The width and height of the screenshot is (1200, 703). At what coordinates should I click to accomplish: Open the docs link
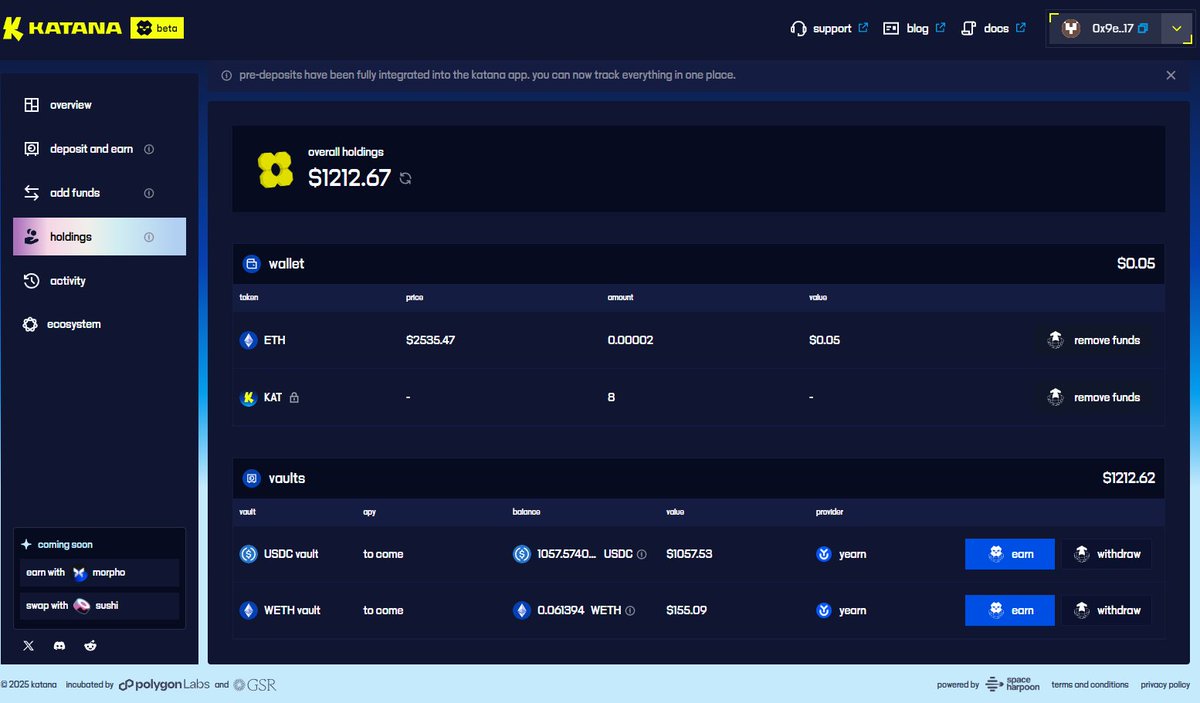click(993, 29)
